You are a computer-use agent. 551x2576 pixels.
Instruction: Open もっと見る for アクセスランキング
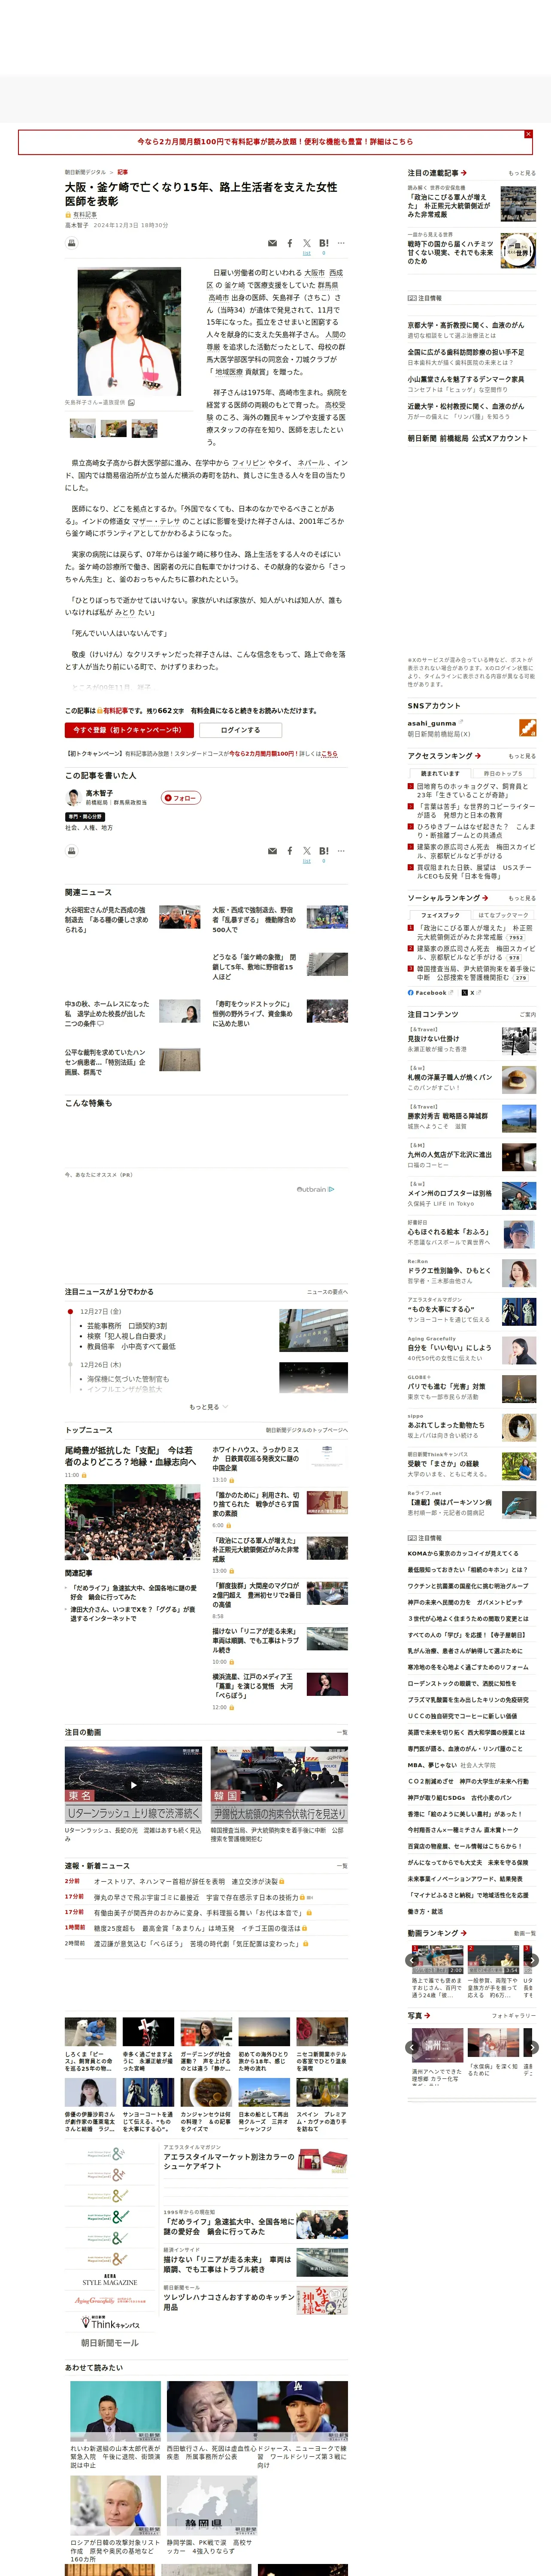click(x=522, y=756)
